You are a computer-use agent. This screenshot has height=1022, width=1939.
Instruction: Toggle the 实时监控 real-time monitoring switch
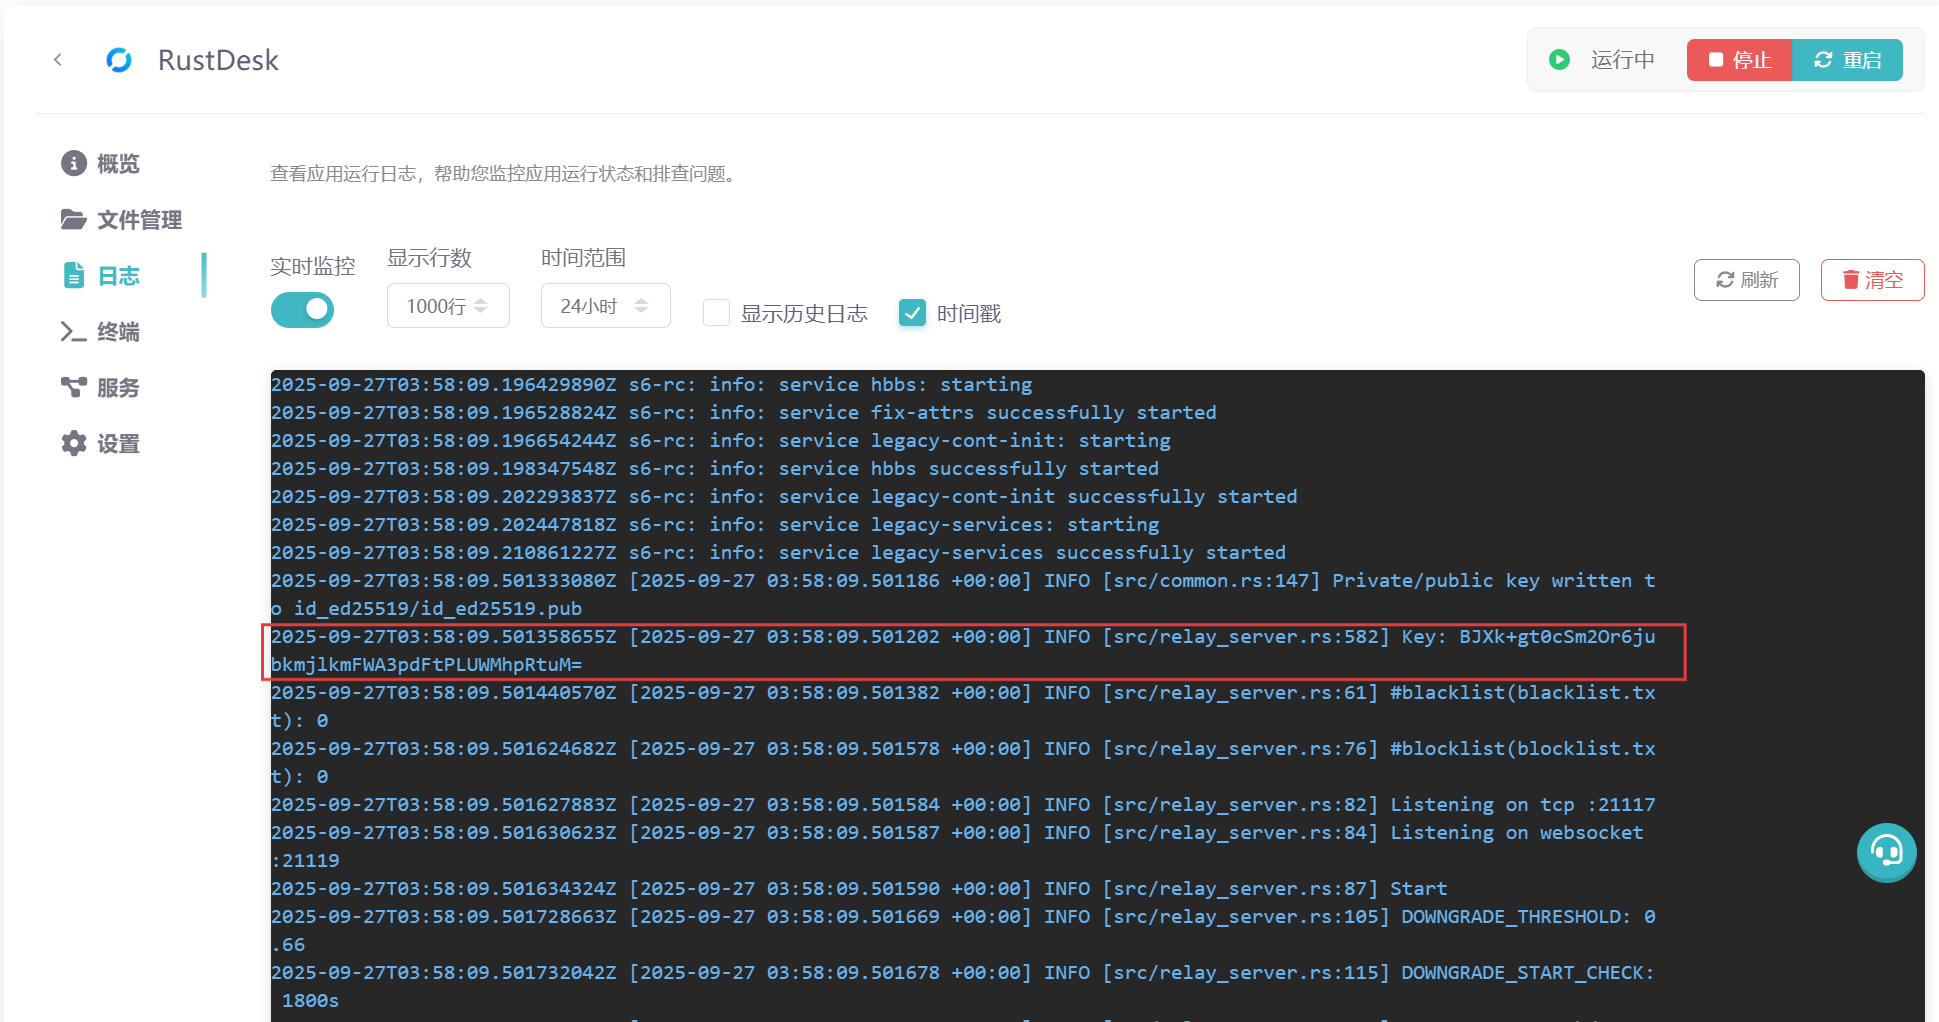[302, 310]
